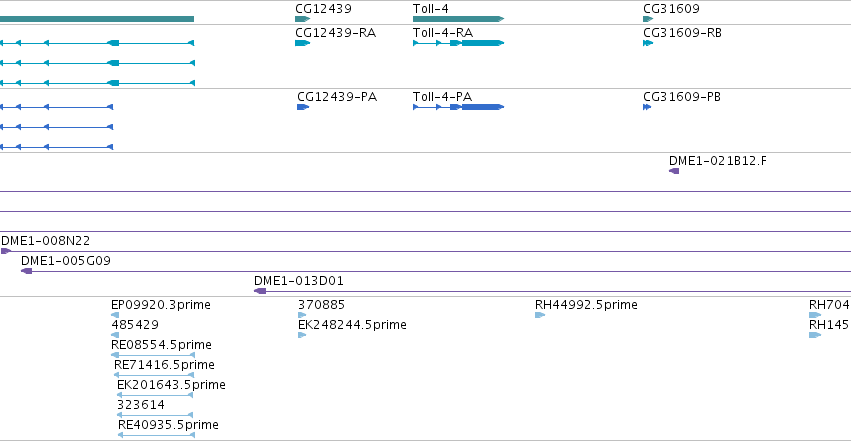Select the DME1-008N22 clone arrow

click(x=6, y=251)
